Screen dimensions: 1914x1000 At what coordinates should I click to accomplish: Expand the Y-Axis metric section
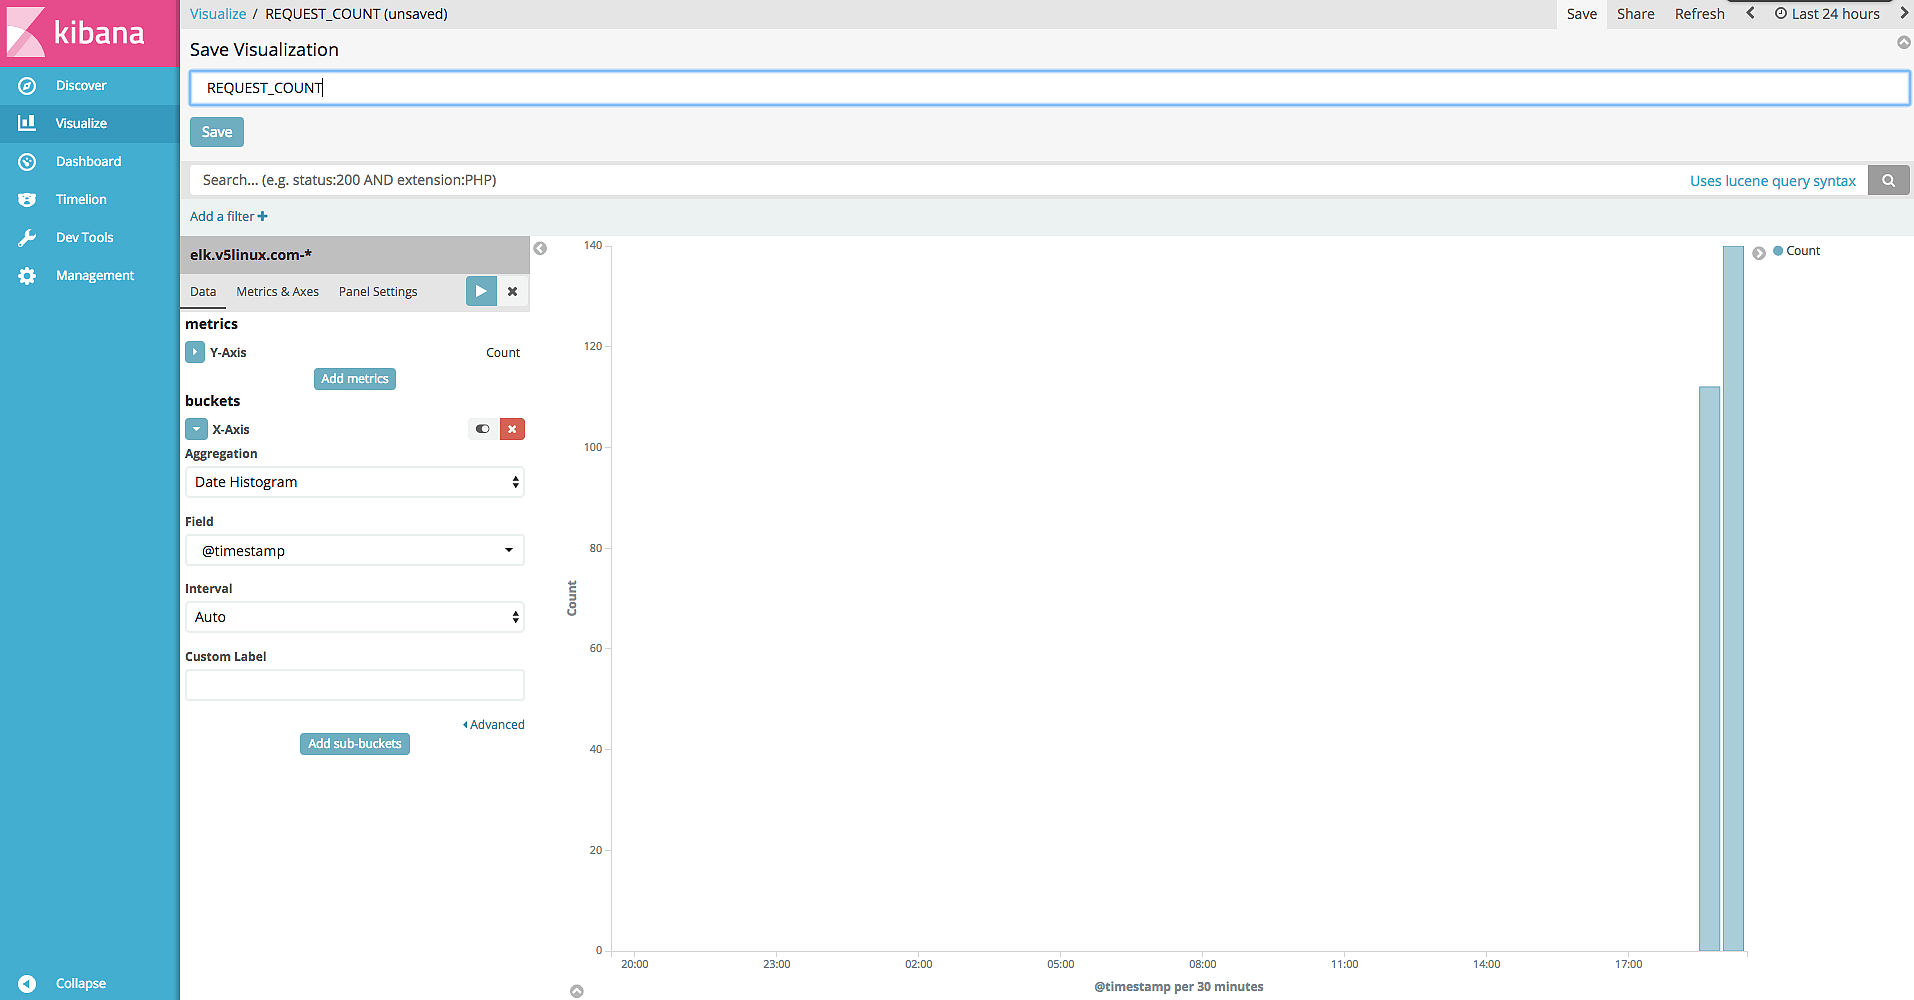[195, 353]
